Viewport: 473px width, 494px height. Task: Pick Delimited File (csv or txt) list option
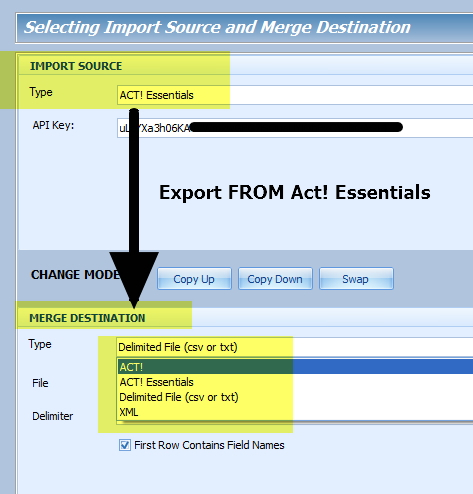(295, 397)
